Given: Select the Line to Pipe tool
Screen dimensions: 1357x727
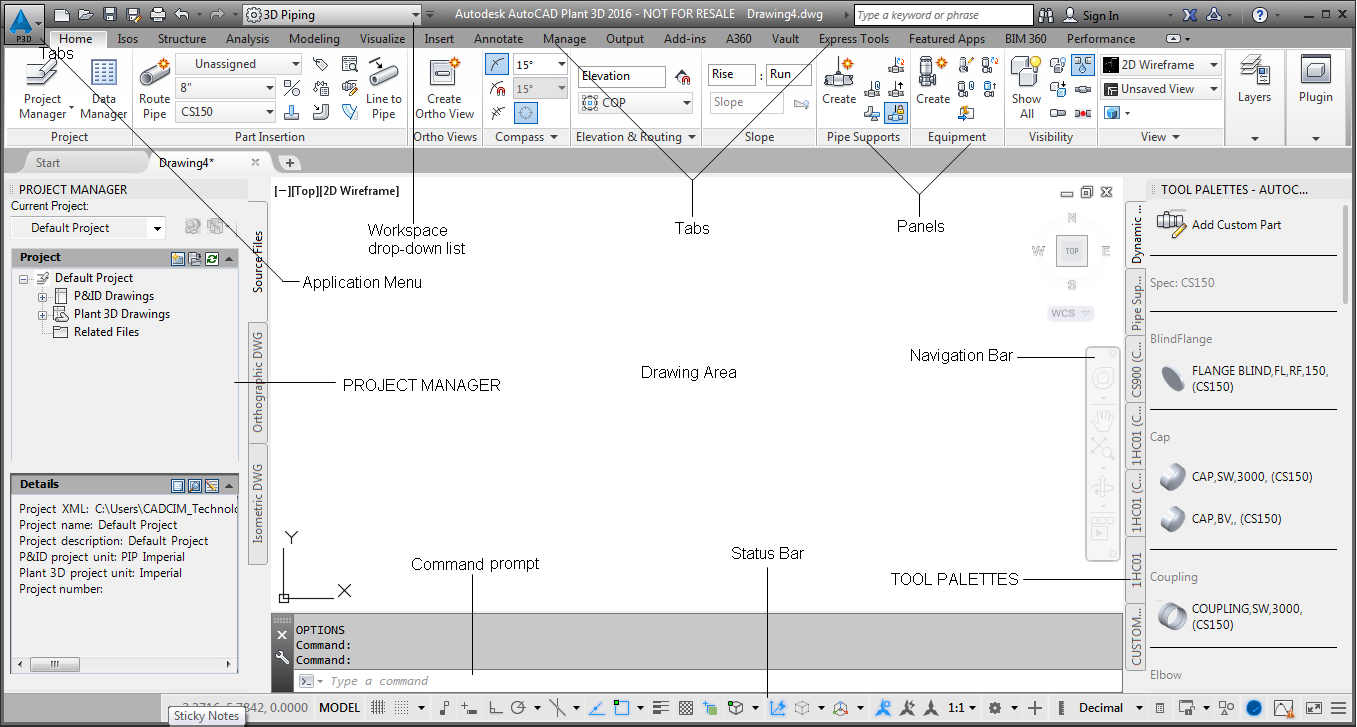Looking at the screenshot, I should (383, 88).
